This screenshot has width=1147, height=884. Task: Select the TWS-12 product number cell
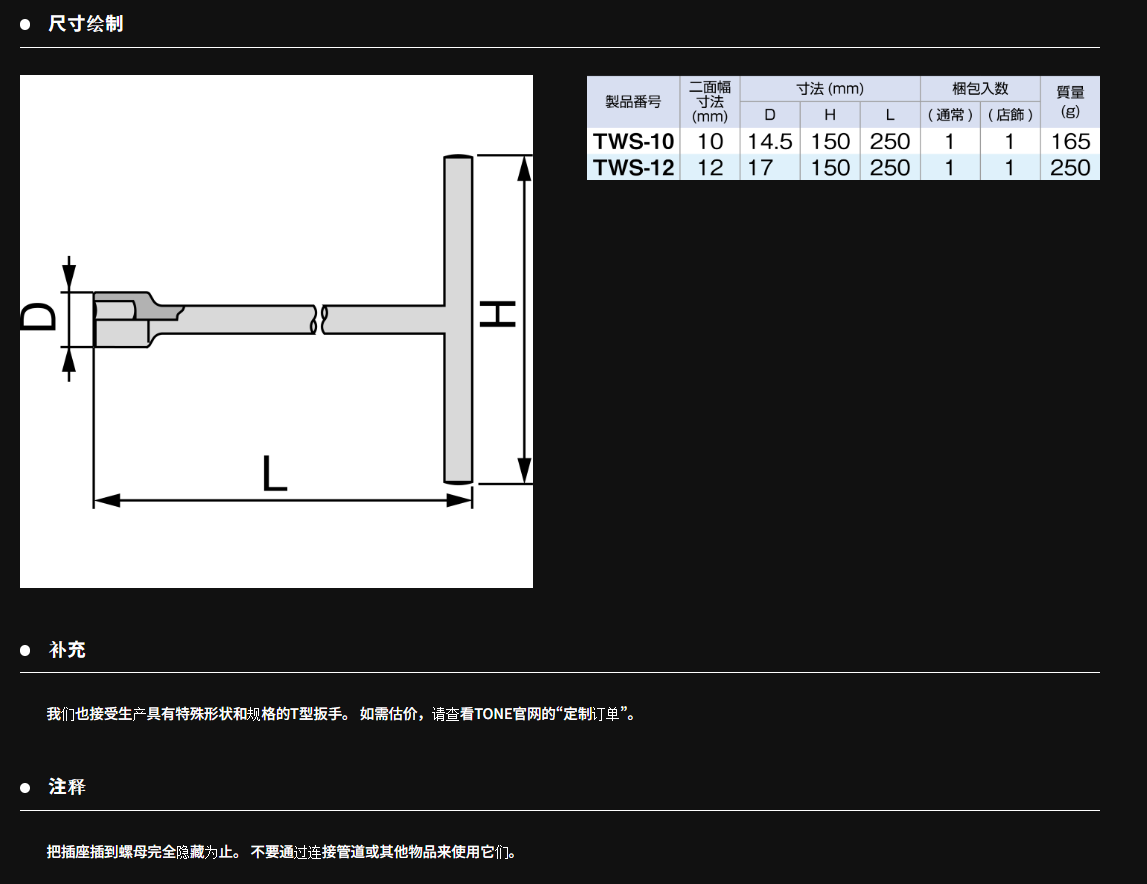[633, 167]
